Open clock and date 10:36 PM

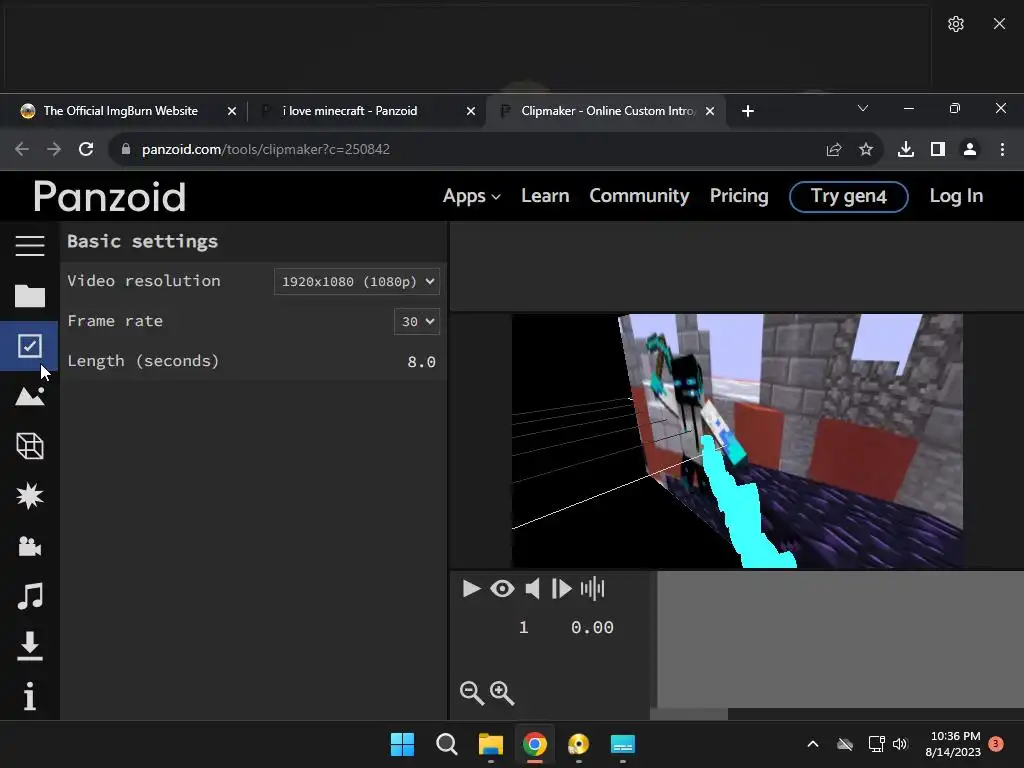[953, 744]
